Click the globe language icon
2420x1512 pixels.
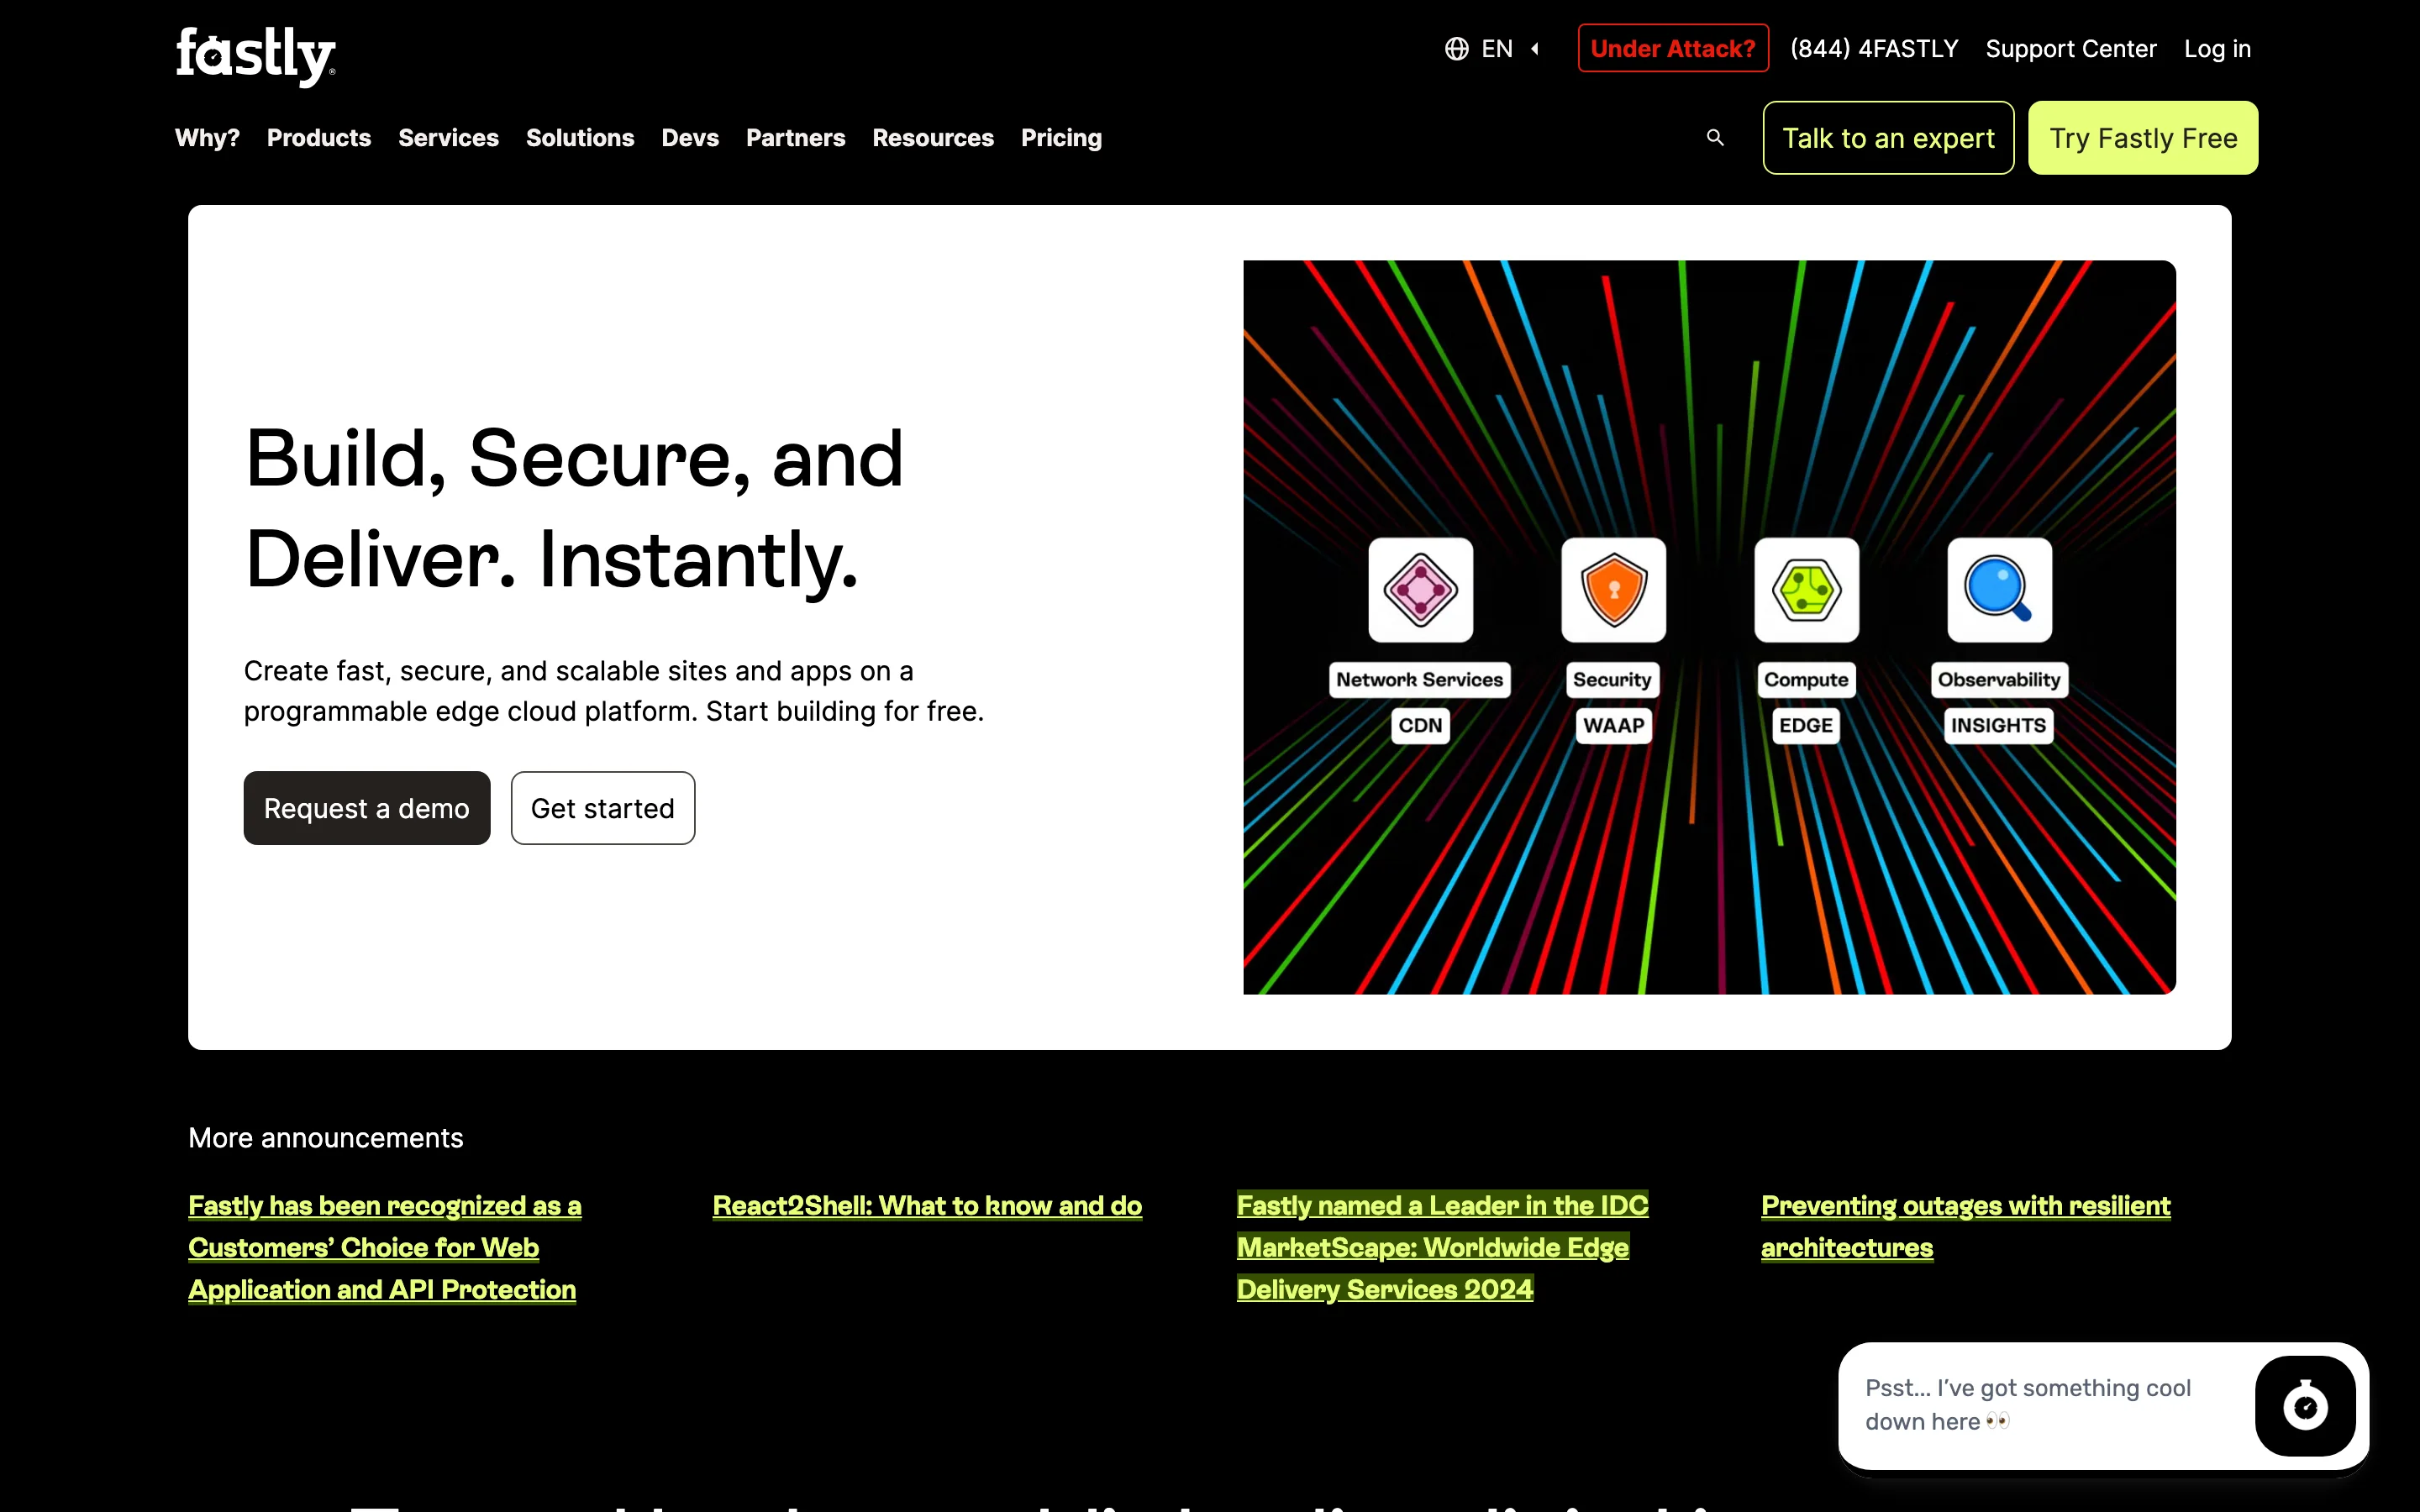coord(1456,49)
